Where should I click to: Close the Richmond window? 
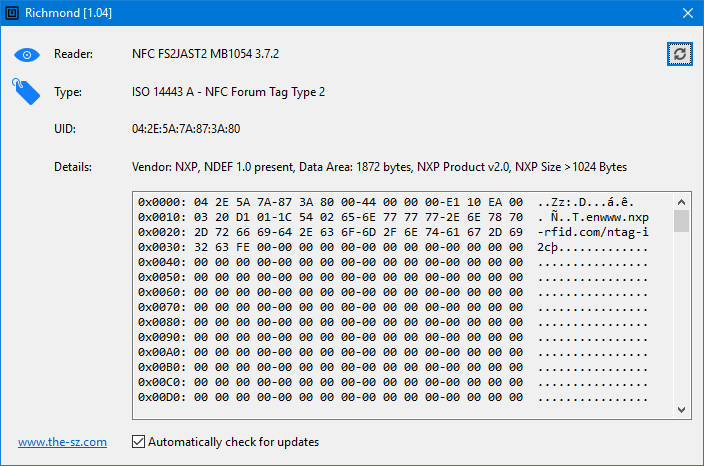pos(687,13)
